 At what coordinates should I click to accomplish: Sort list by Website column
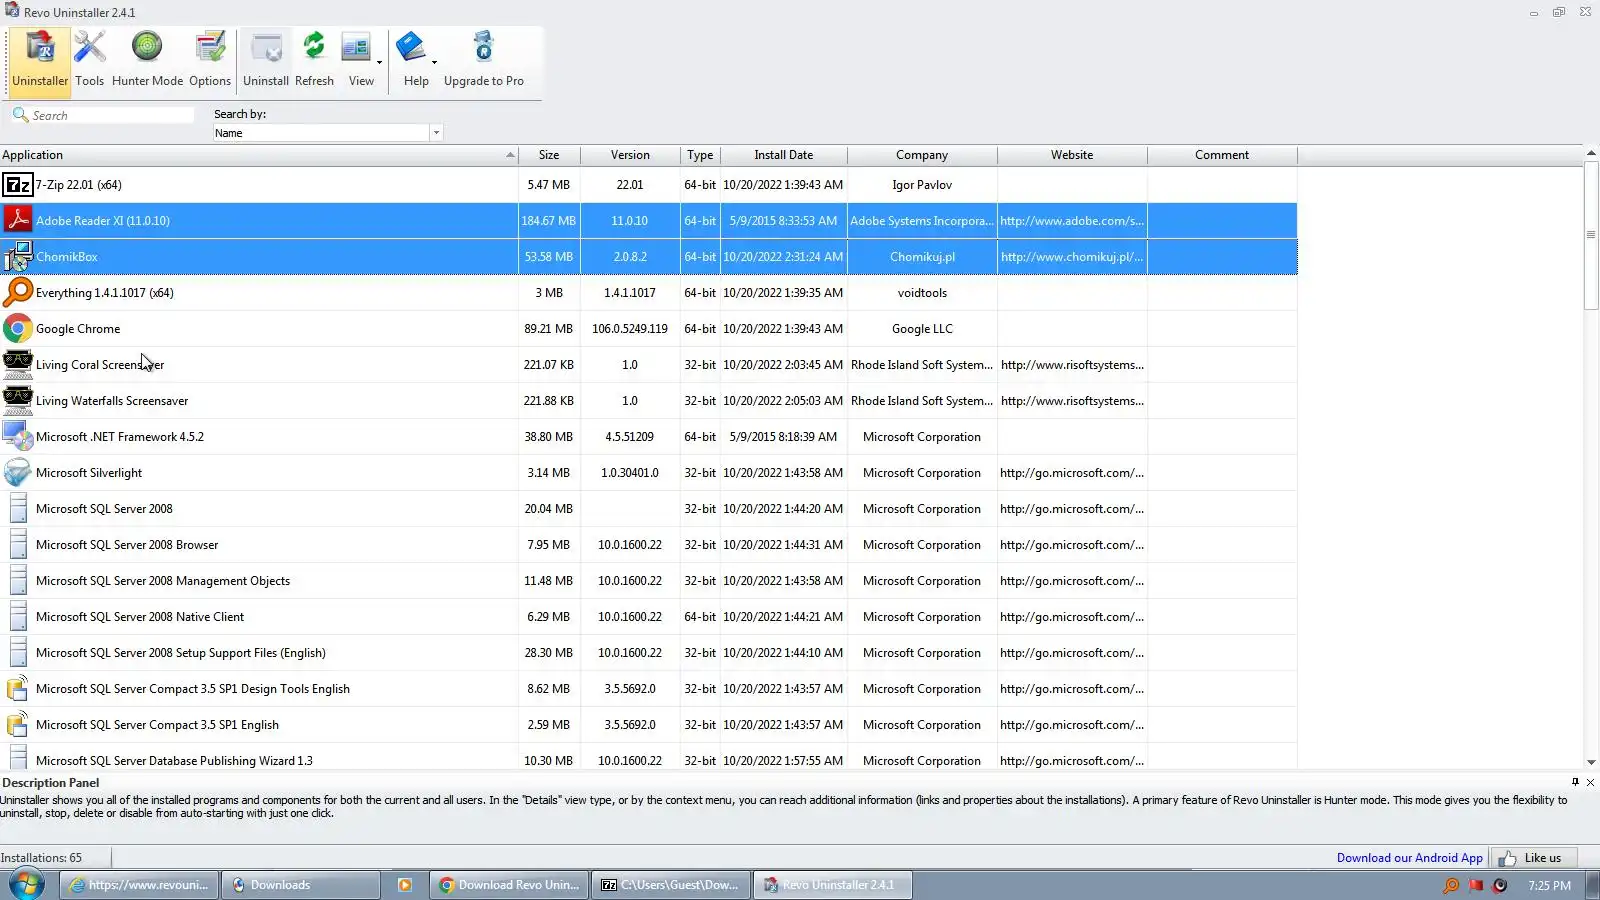tap(1072, 155)
